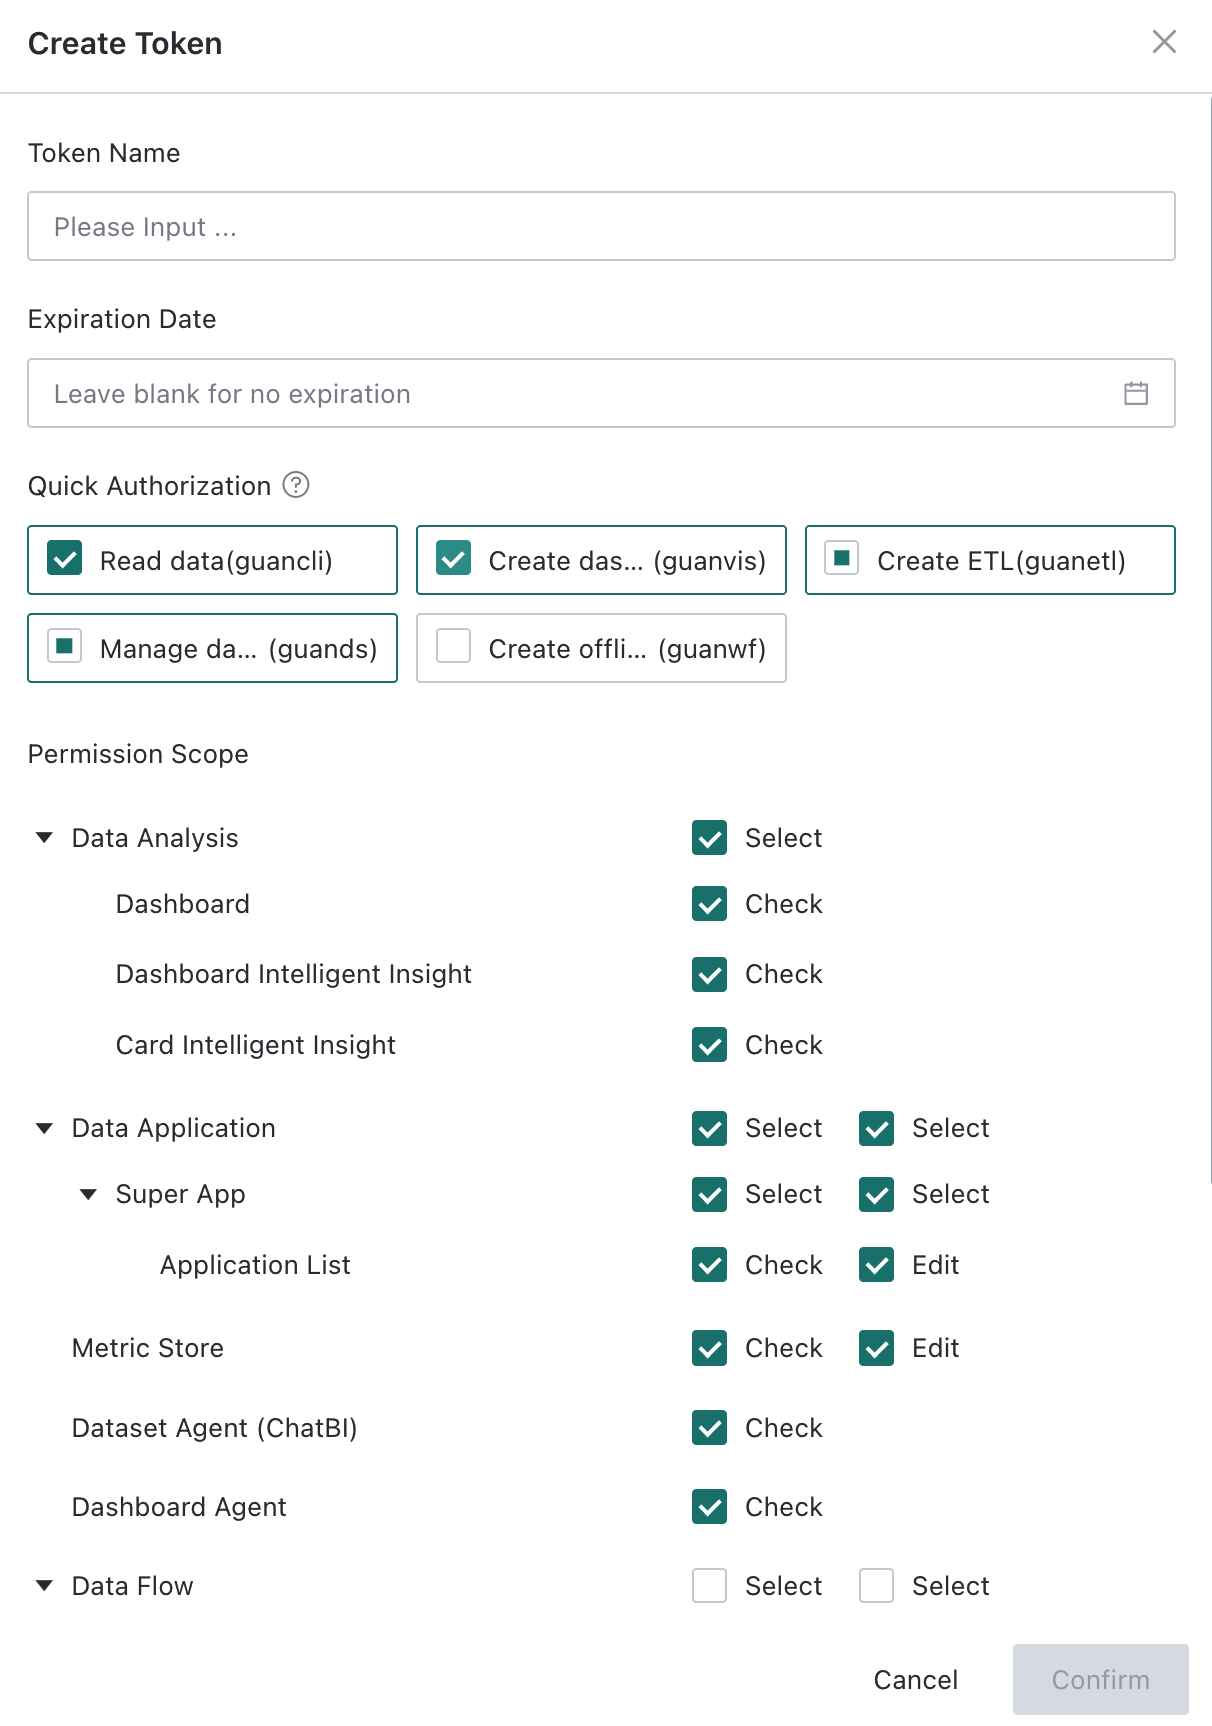This screenshot has height=1726, width=1212.
Task: Uncheck Dashboard Intelligent Insight Check box
Action: (710, 974)
